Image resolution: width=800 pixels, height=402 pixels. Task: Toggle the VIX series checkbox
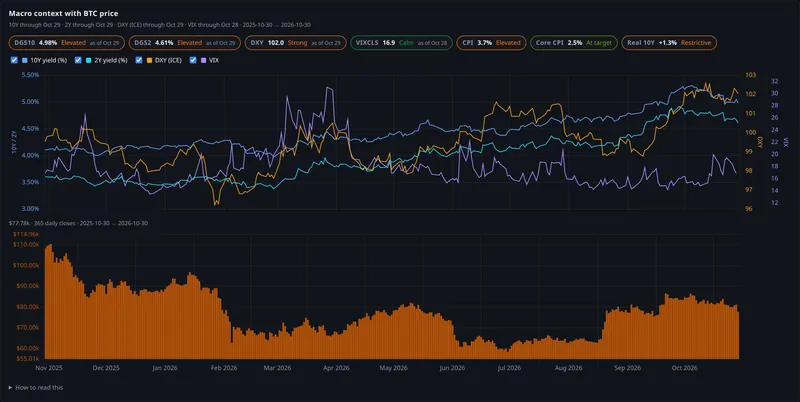click(193, 60)
